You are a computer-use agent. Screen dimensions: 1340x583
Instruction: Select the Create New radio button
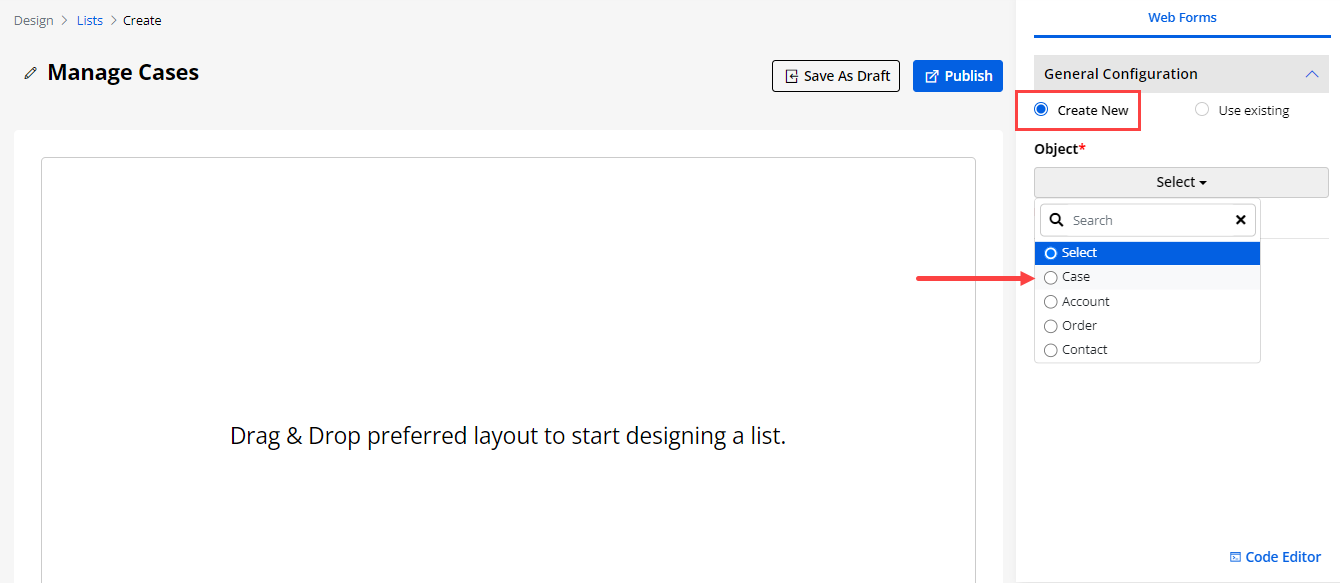pos(1042,110)
